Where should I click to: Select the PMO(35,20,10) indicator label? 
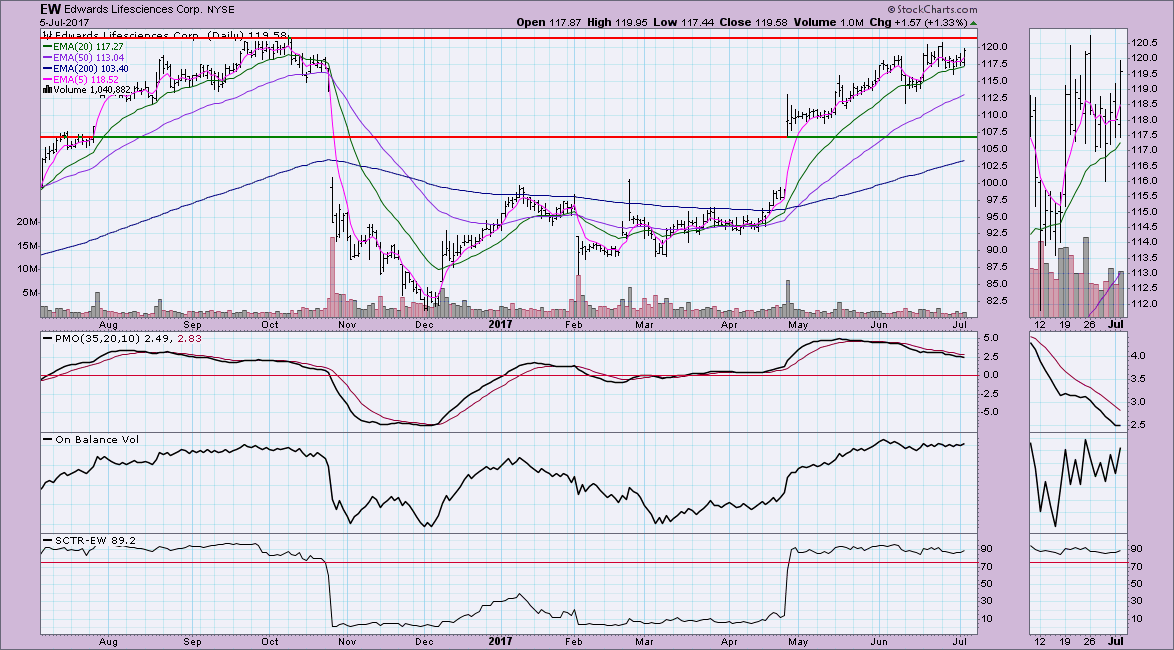(x=95, y=340)
